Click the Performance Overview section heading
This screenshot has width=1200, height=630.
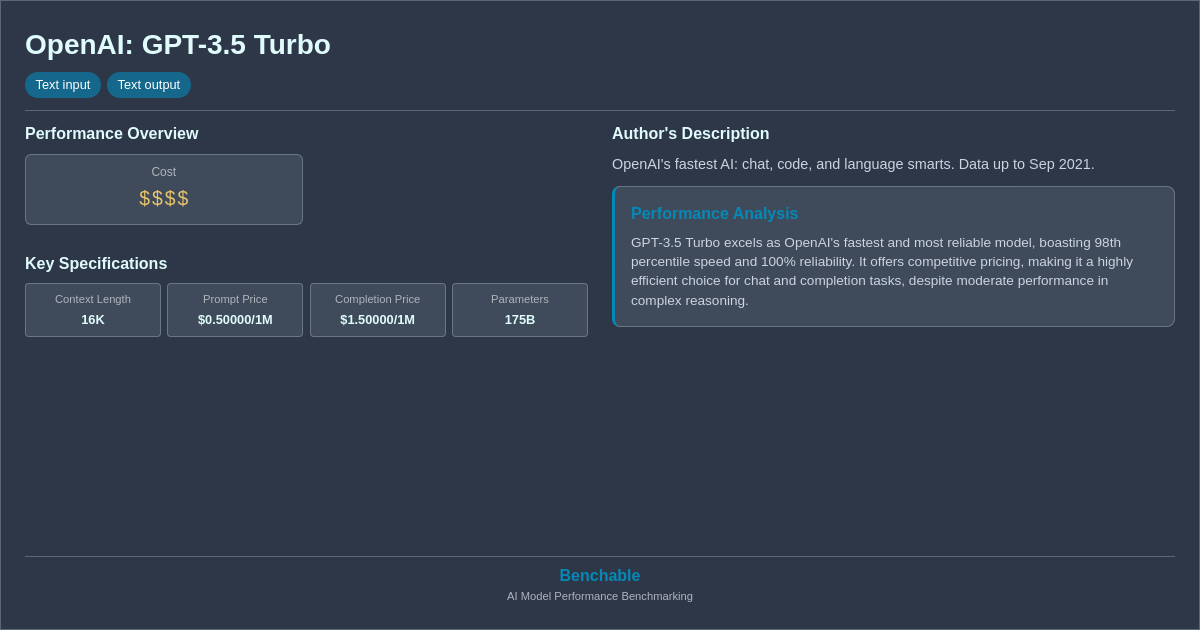click(x=111, y=133)
